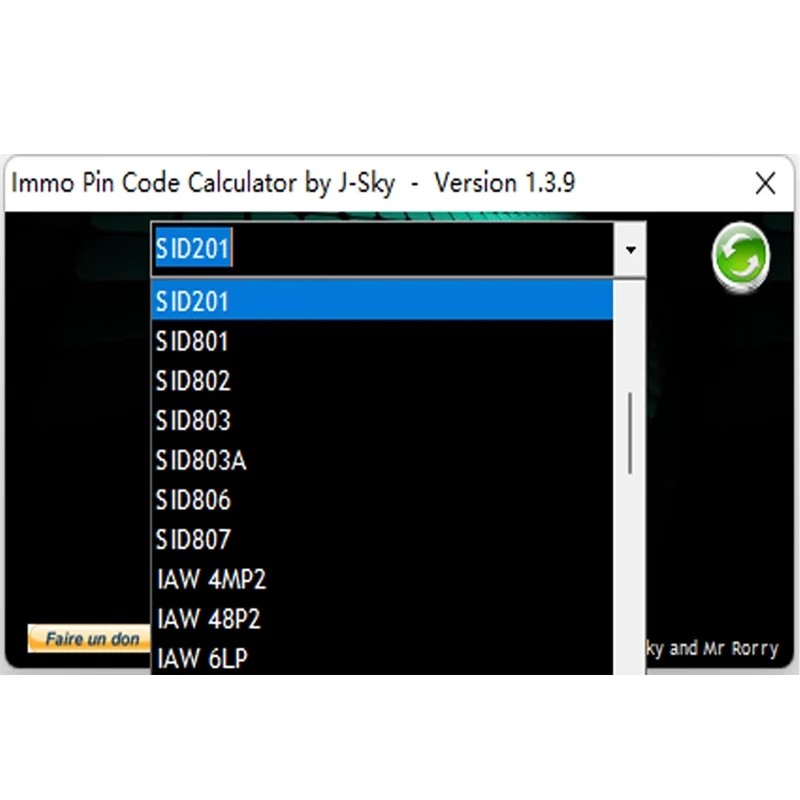Viewport: 800px width, 800px height.
Task: Select IAW 48P2 in the list
Action: tap(383, 619)
